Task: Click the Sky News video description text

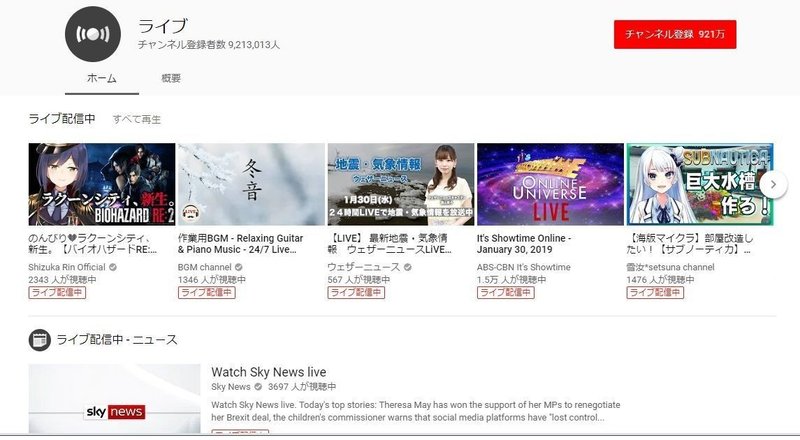Action: click(416, 411)
